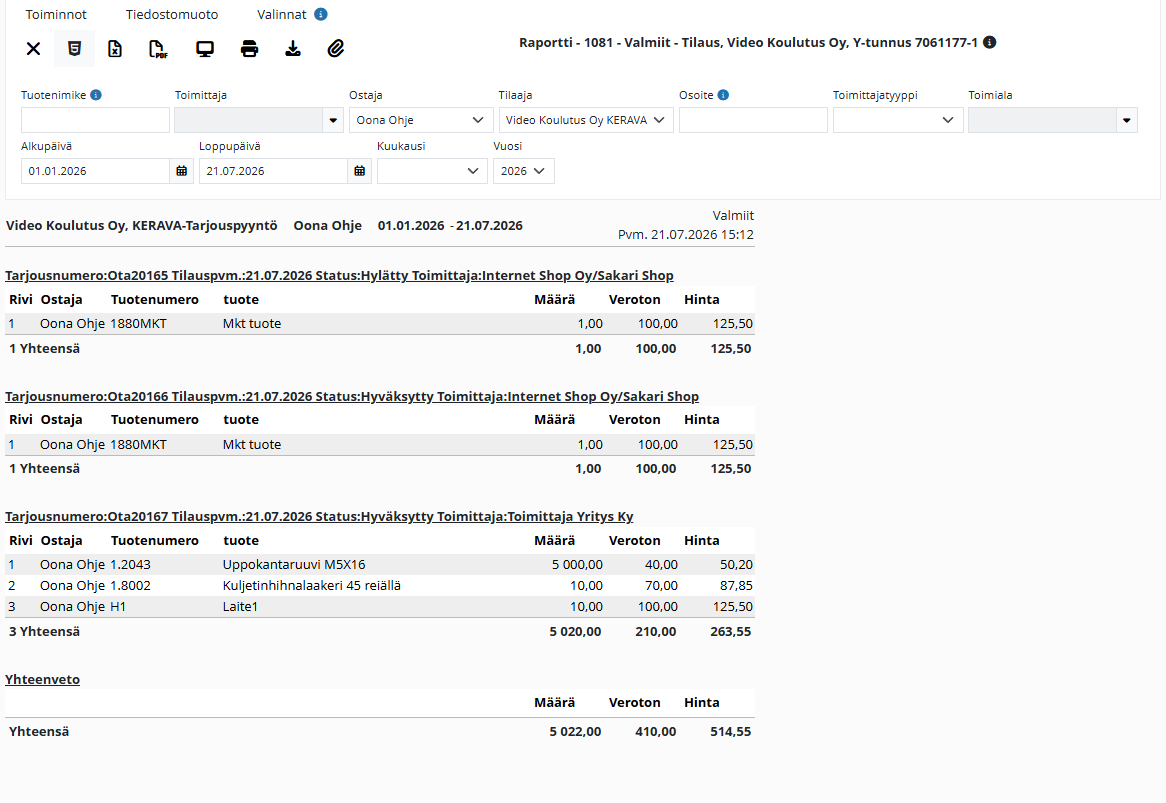Click the Loppupäivä date field 21.07.2026
Viewport: 1166px width, 803px height.
point(273,171)
